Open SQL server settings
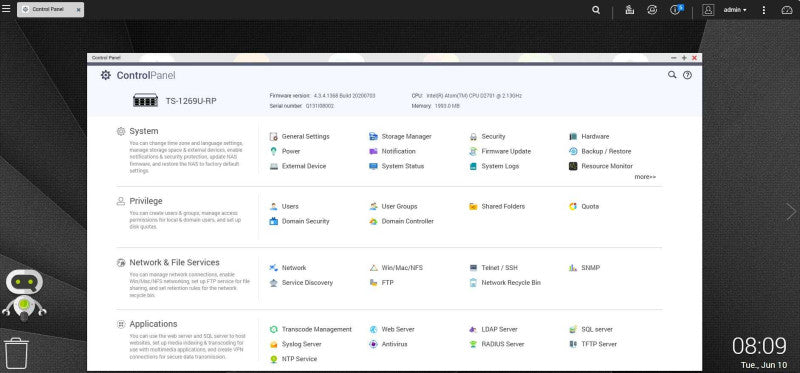Viewport: 800px width, 373px height. click(591, 330)
